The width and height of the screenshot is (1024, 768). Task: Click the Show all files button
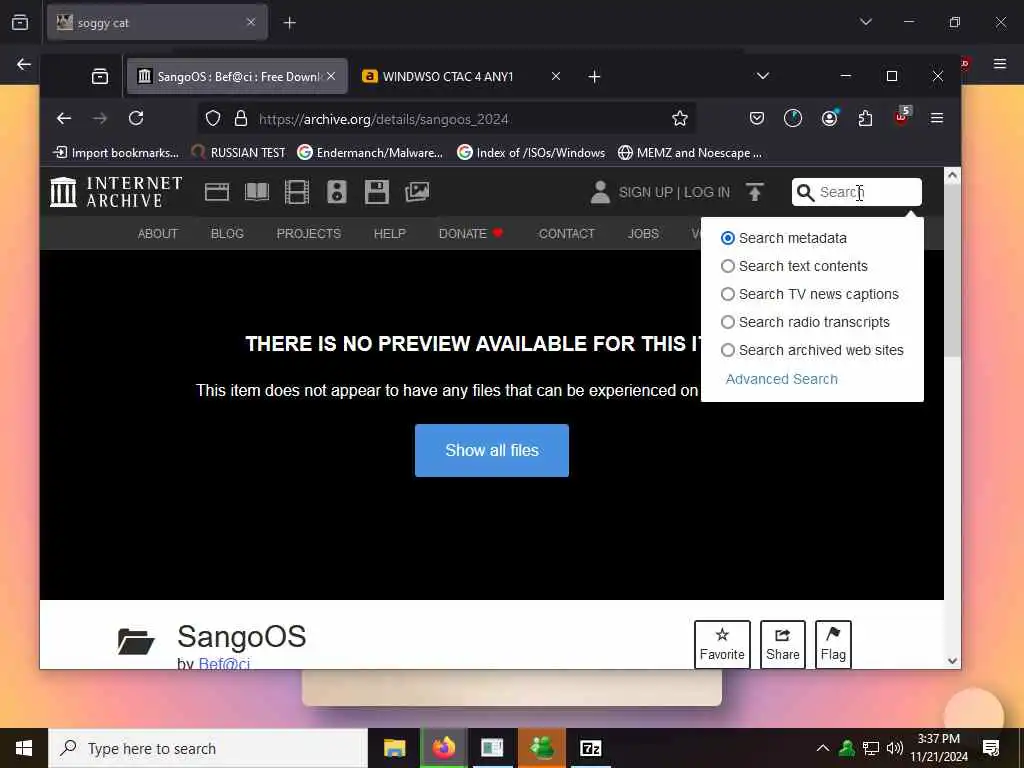[492, 451]
